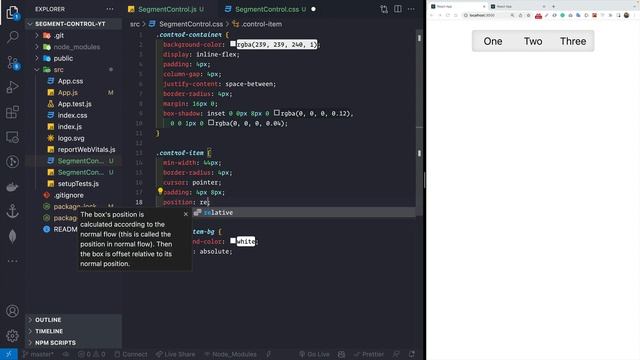The width and height of the screenshot is (640, 360).
Task: Open color swatch for rgba(0, 0, 0, 0.12)
Action: pos(277,112)
